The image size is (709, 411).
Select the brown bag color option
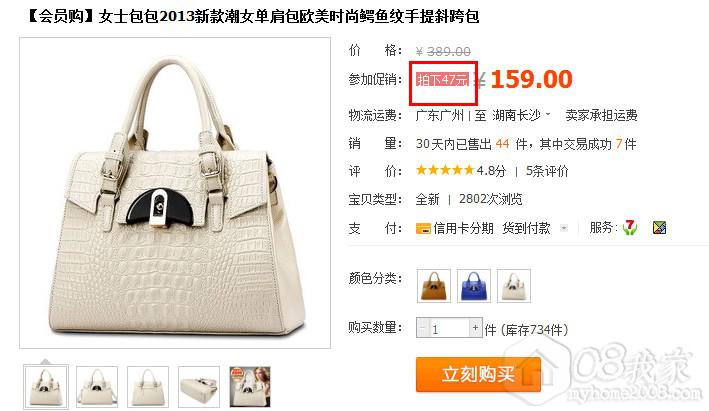point(434,286)
